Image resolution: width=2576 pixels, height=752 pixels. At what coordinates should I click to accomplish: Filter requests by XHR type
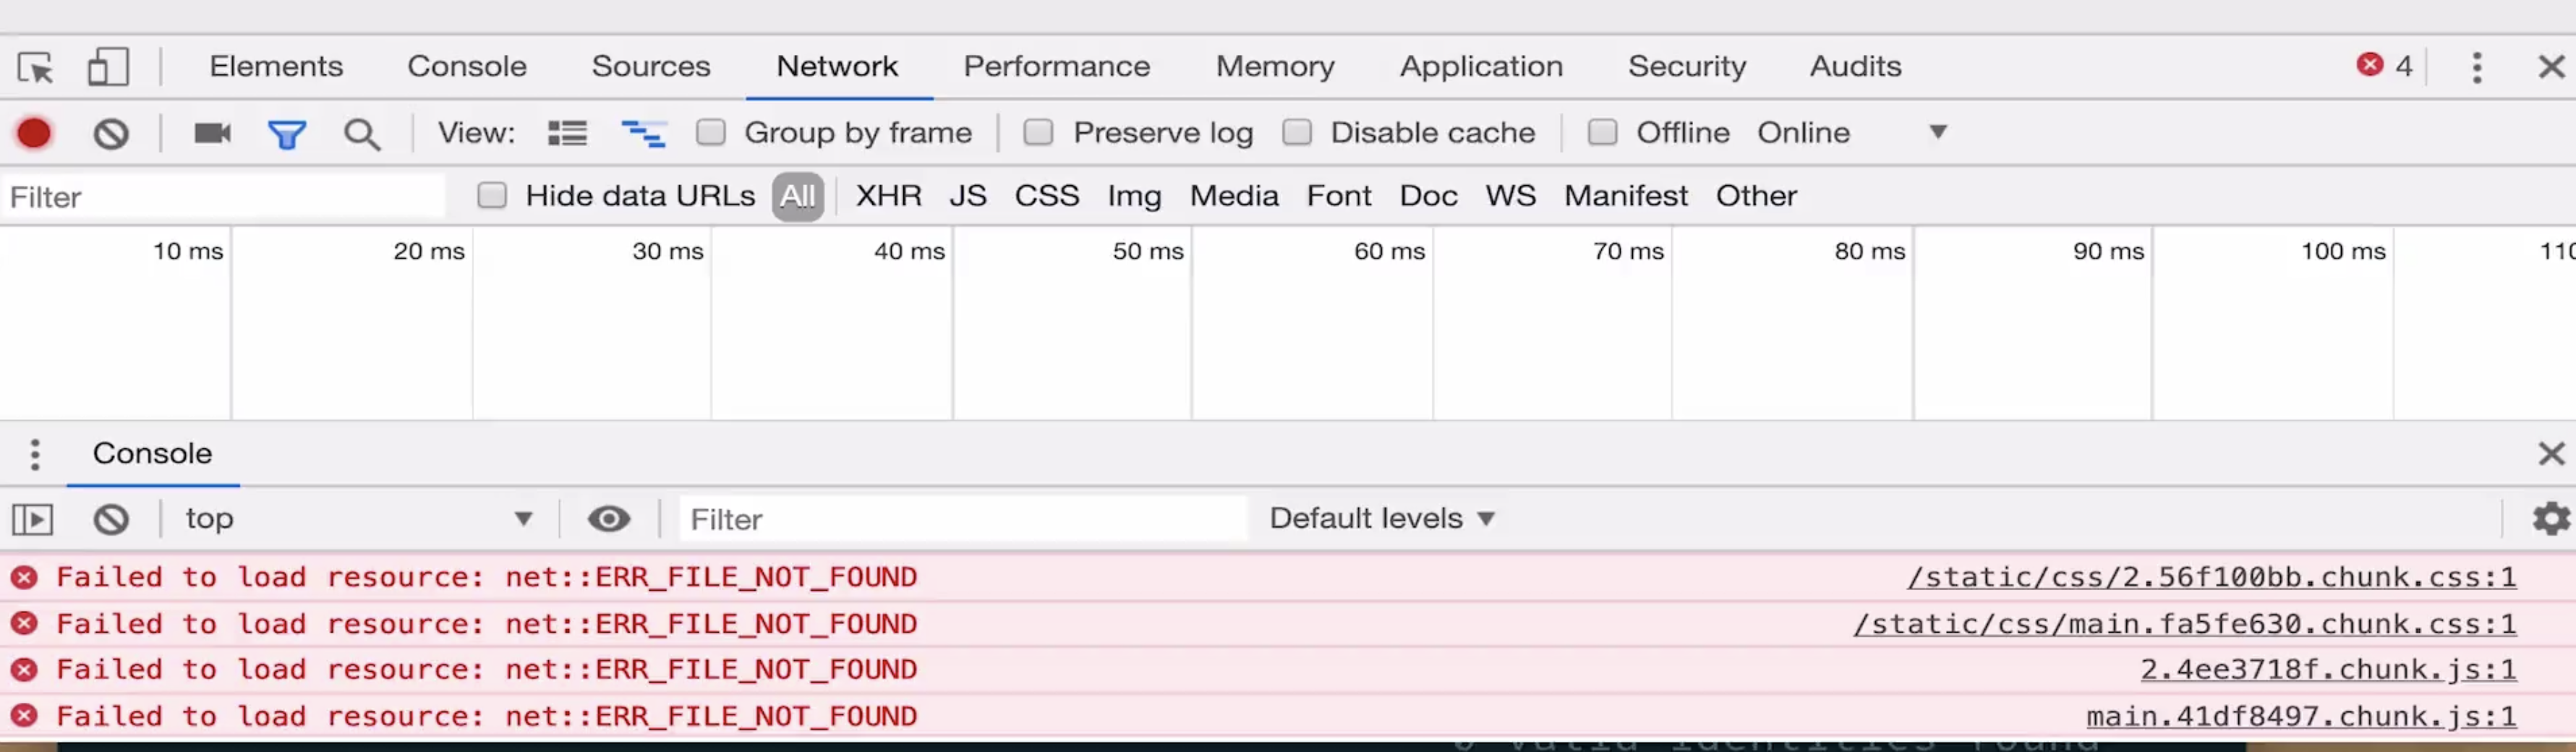point(888,195)
